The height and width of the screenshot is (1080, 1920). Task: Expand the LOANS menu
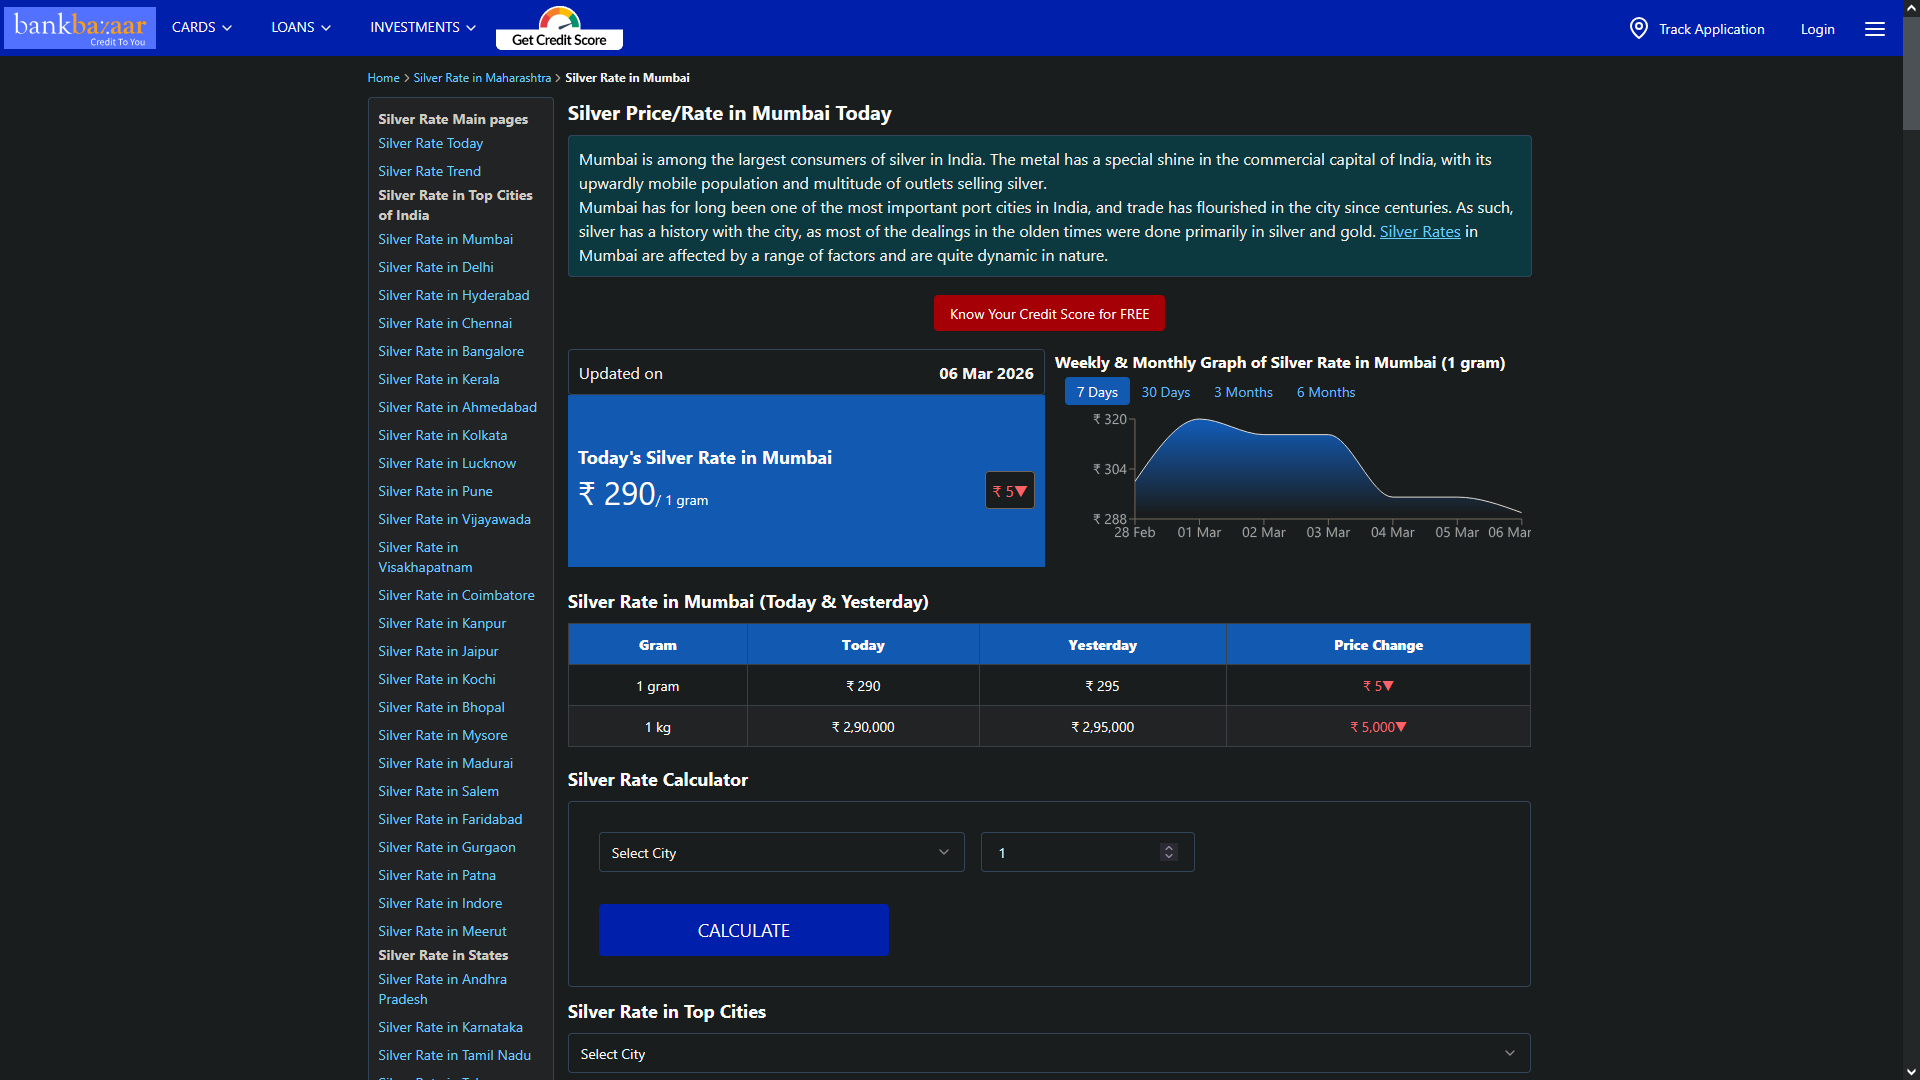300,27
